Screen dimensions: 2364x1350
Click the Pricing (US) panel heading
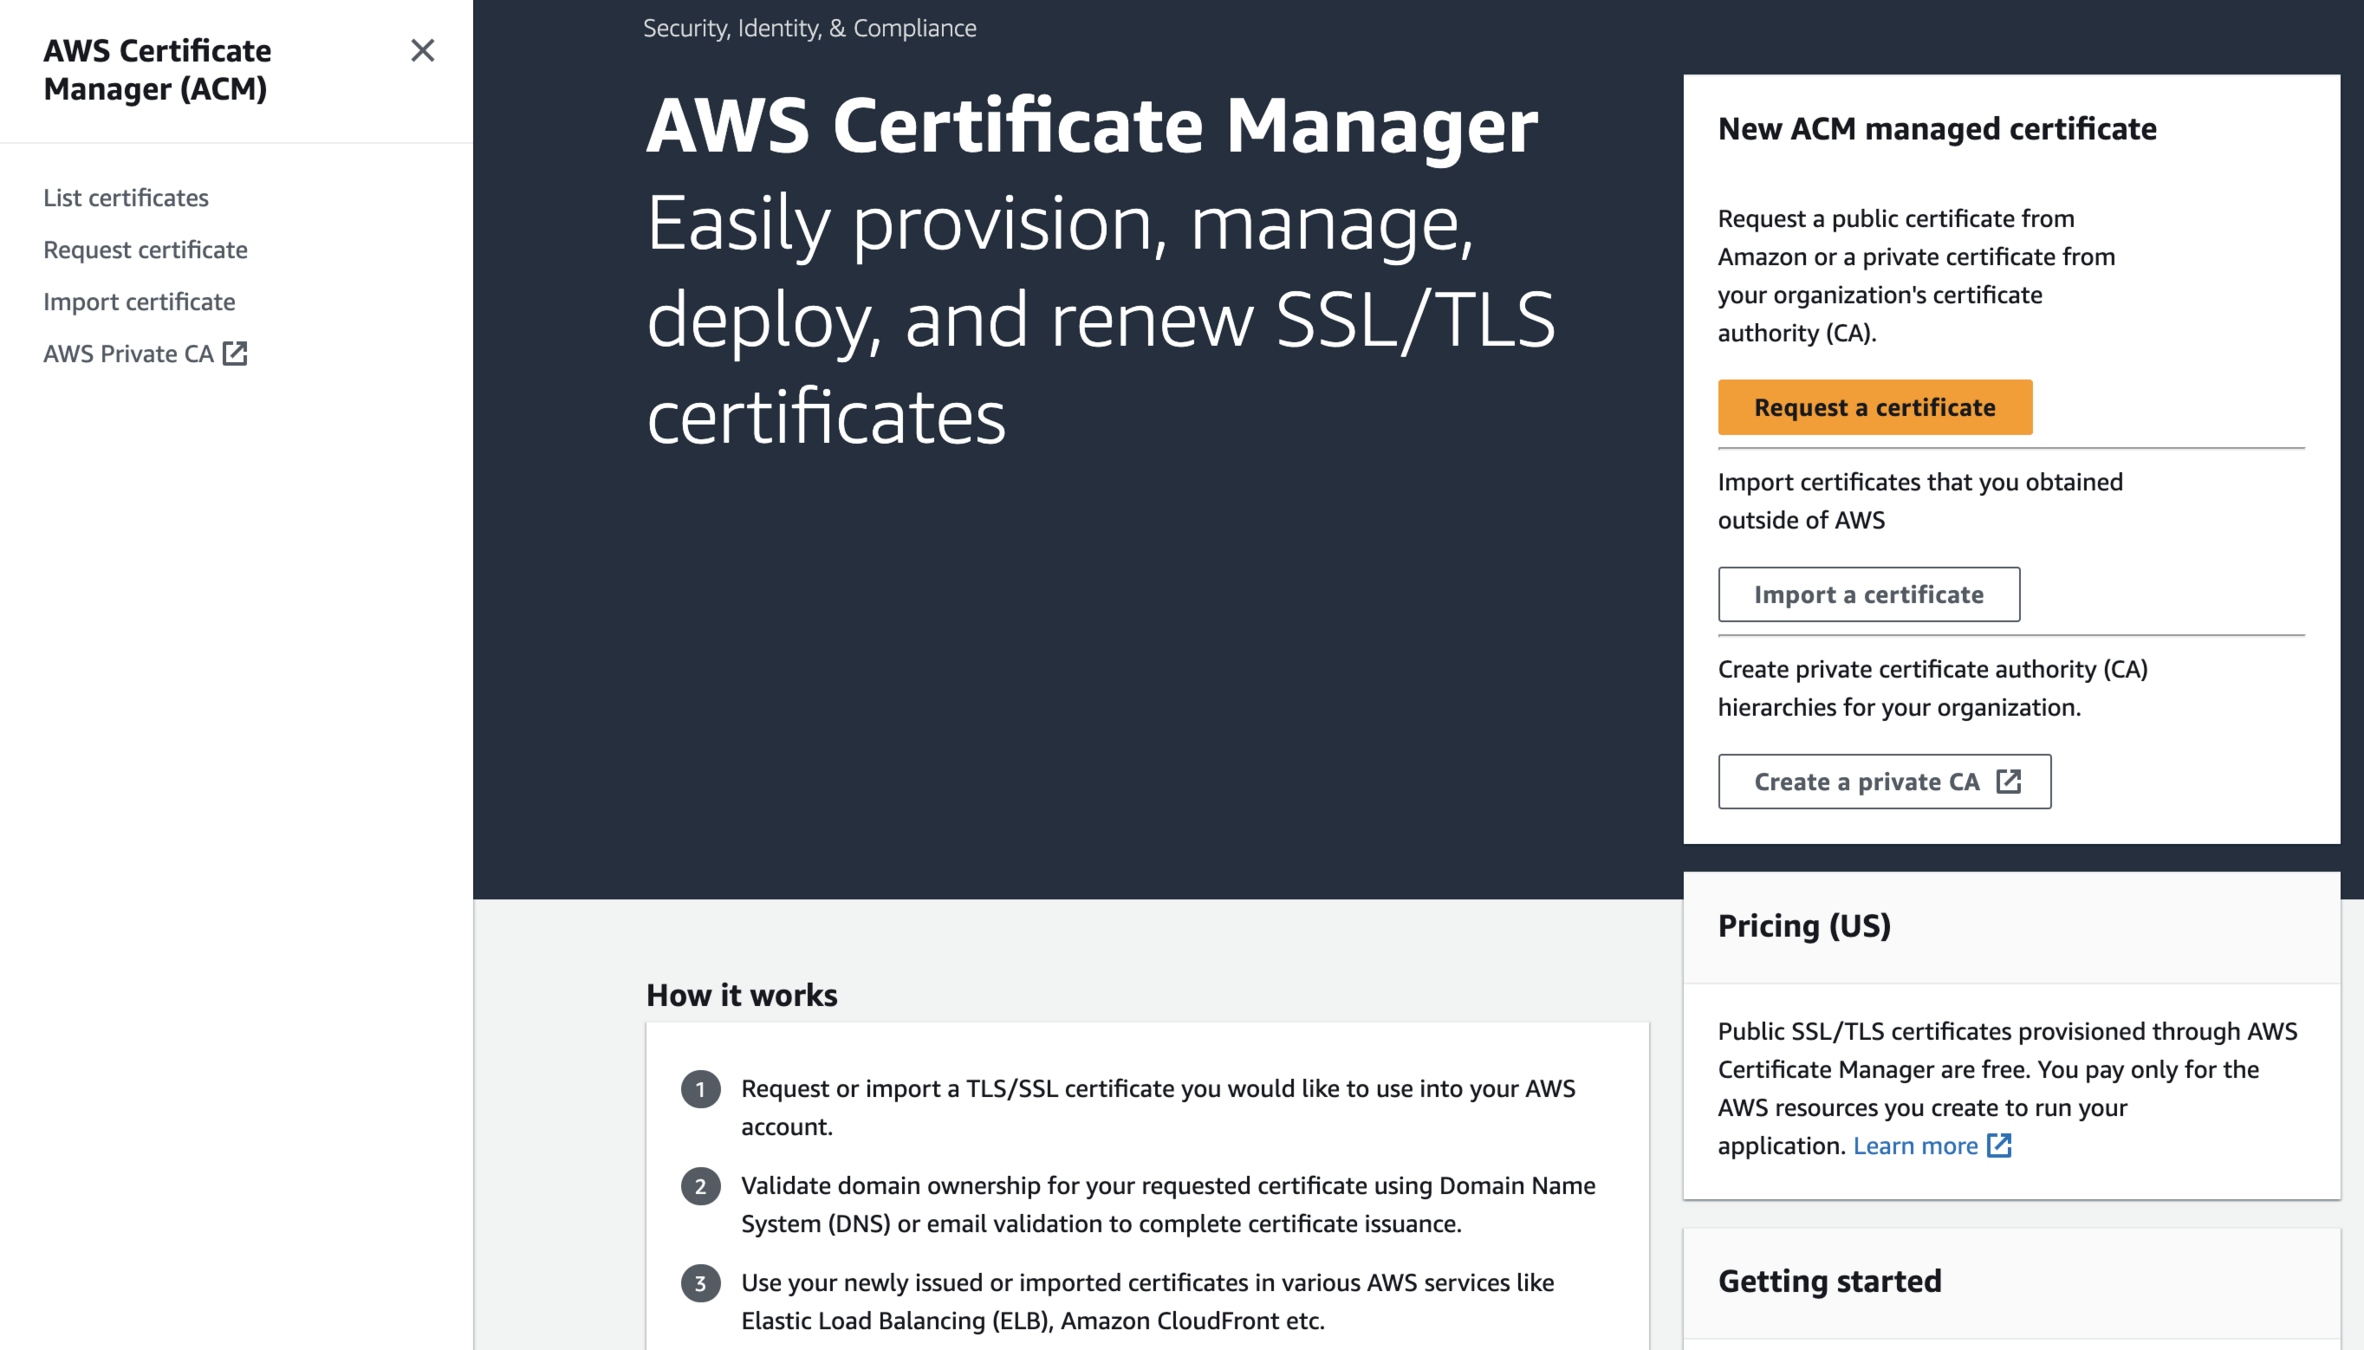[1804, 925]
